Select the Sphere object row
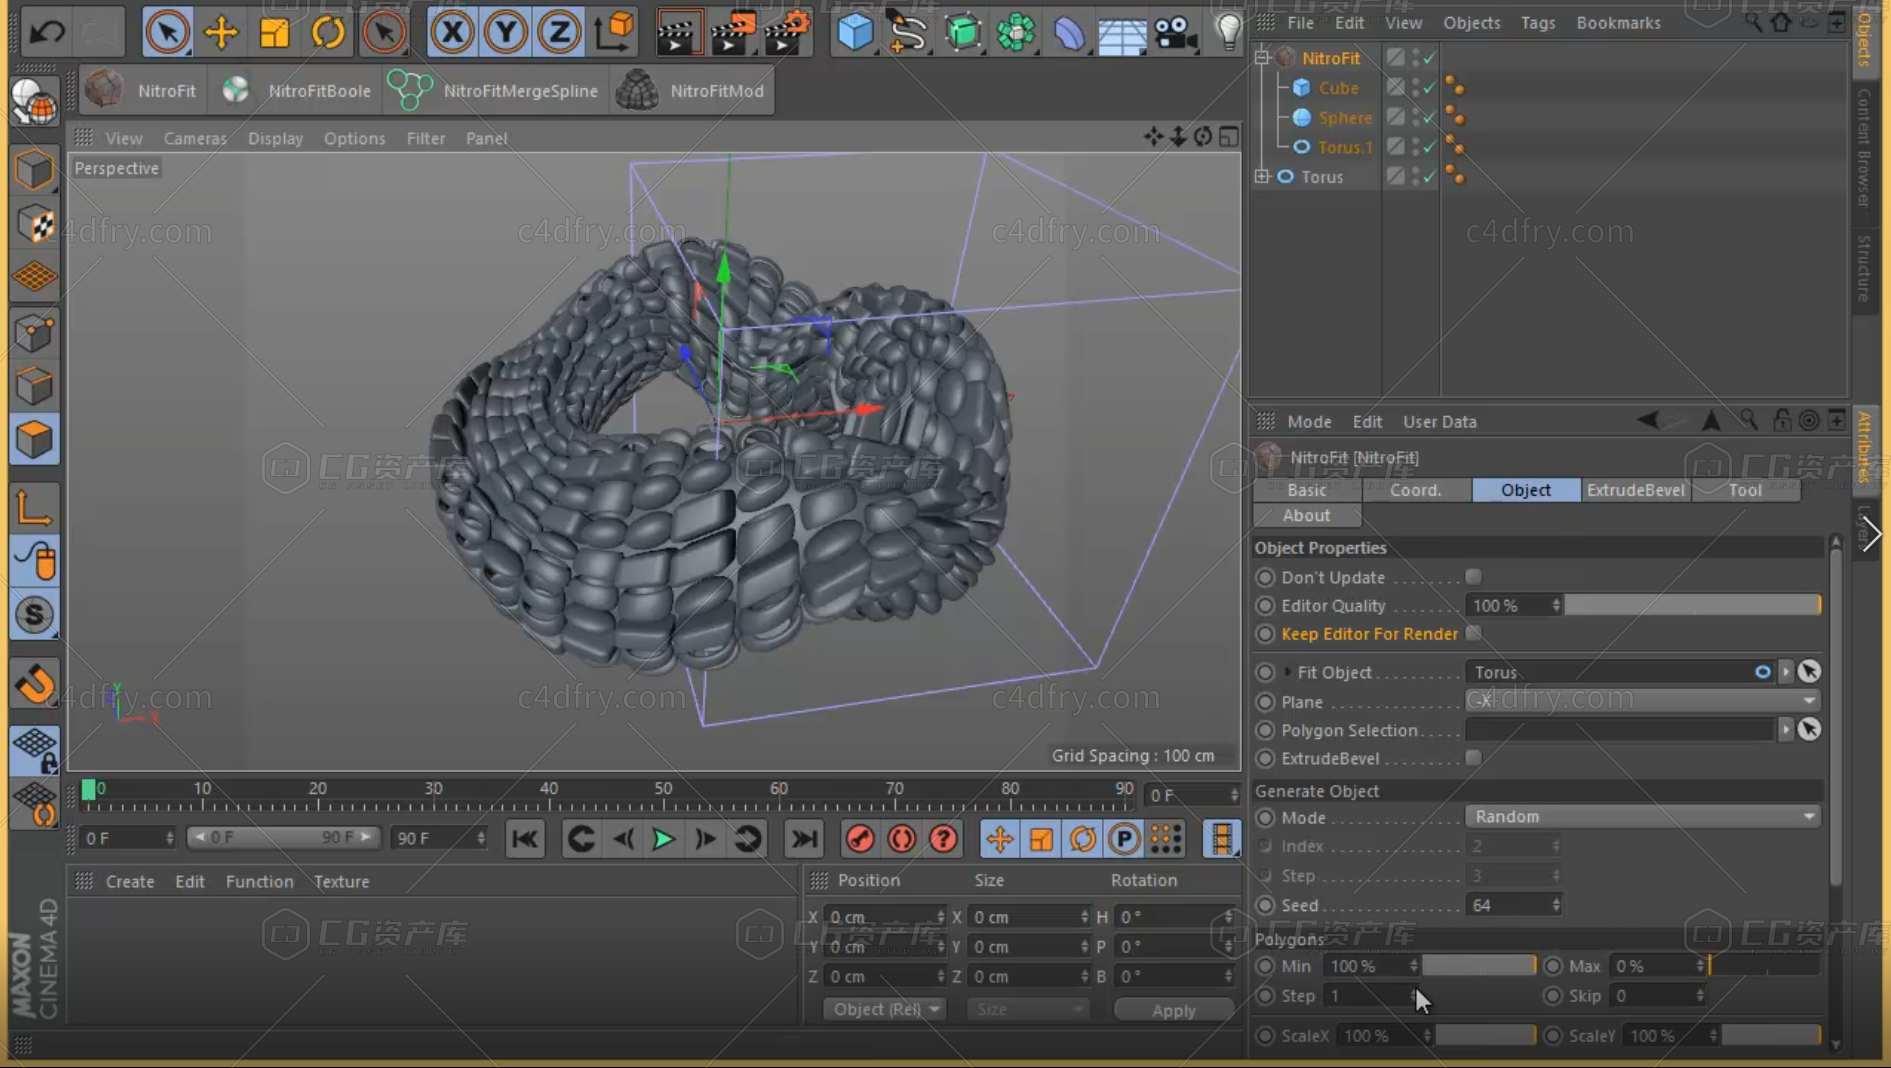The height and width of the screenshot is (1068, 1891). (x=1344, y=117)
